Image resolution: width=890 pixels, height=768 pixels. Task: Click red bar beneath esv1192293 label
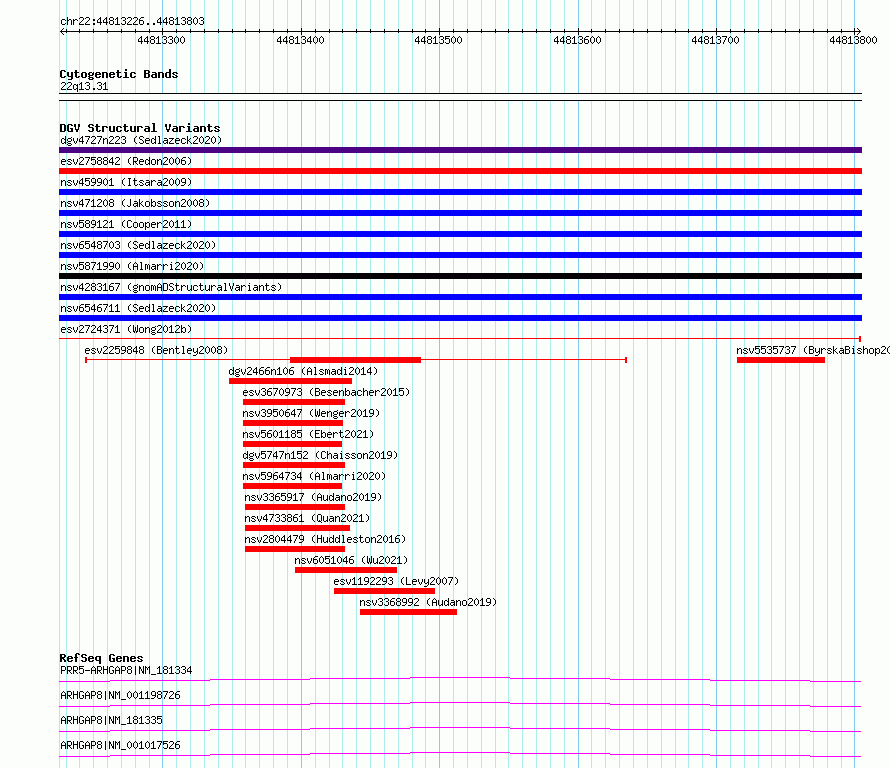(384, 591)
